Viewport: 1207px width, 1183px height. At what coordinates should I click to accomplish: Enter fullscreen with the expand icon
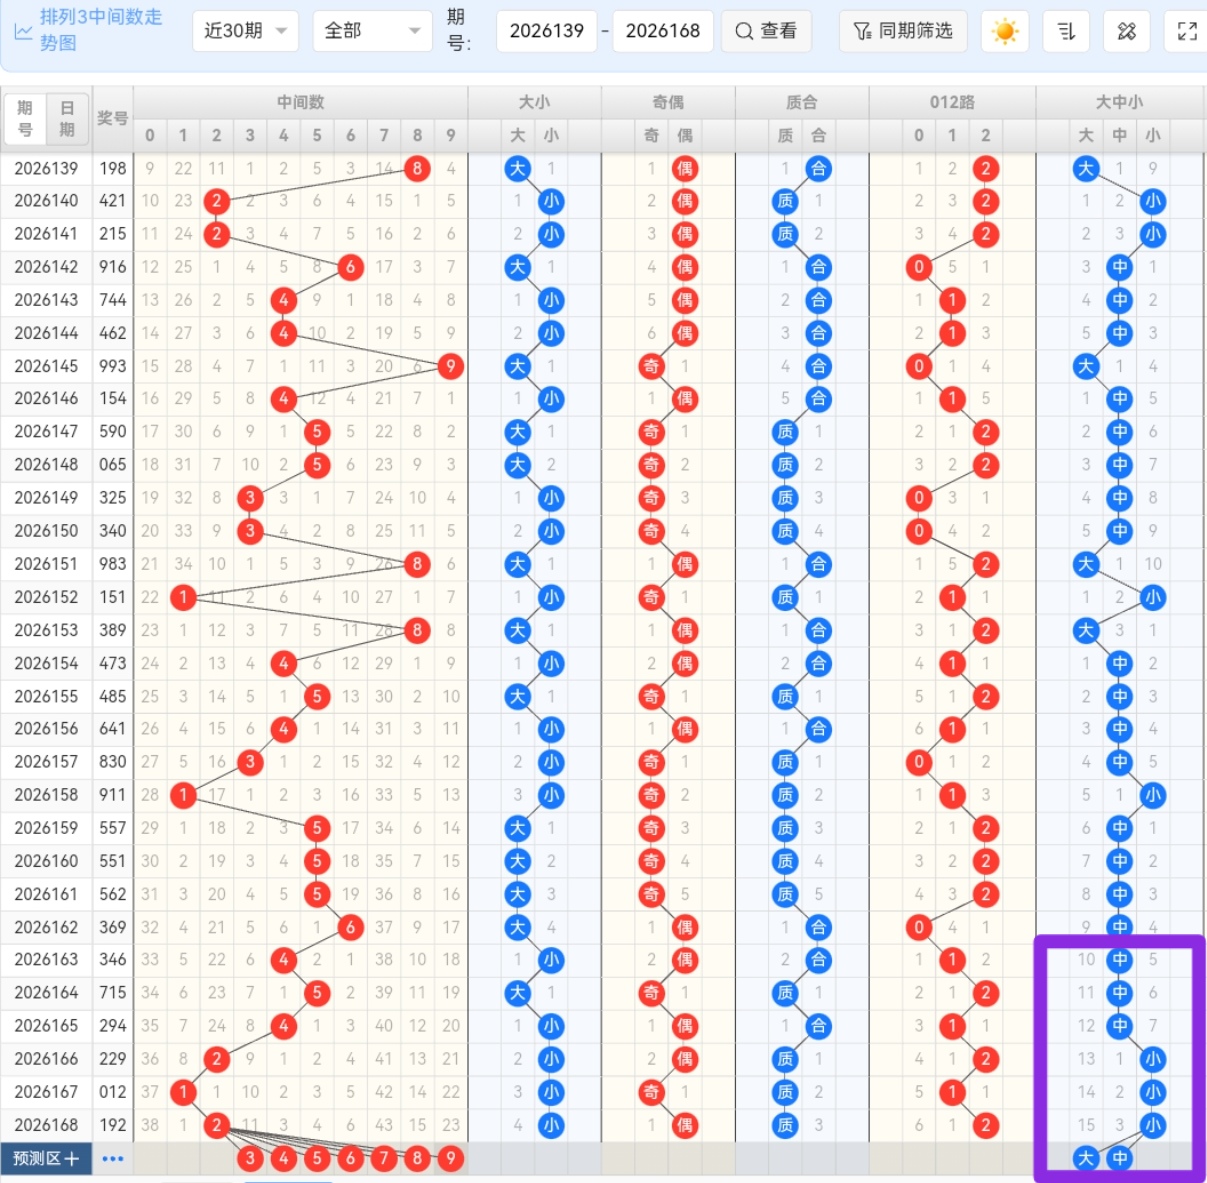[x=1187, y=31]
